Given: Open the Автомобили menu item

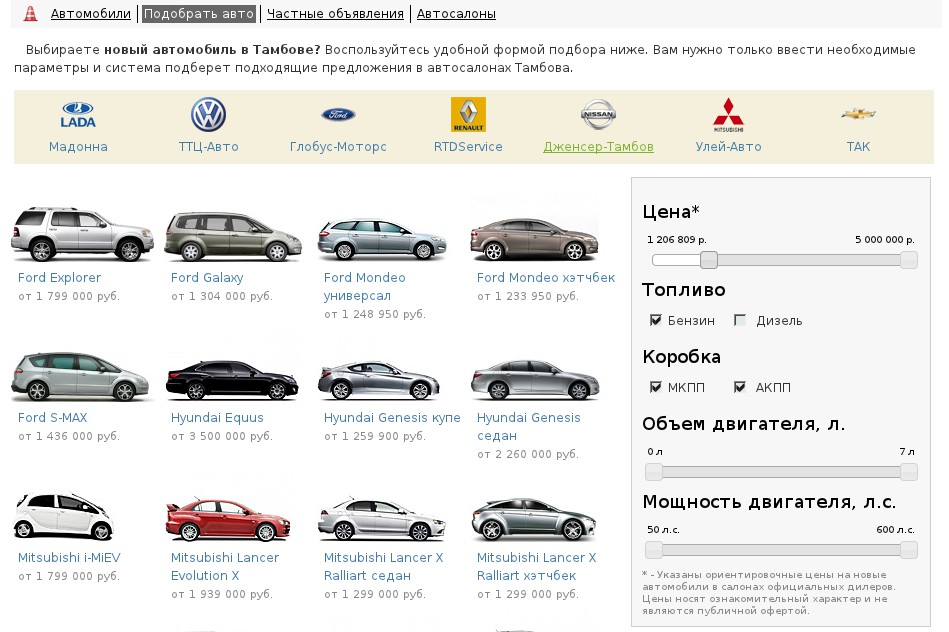Looking at the screenshot, I should tap(91, 13).
